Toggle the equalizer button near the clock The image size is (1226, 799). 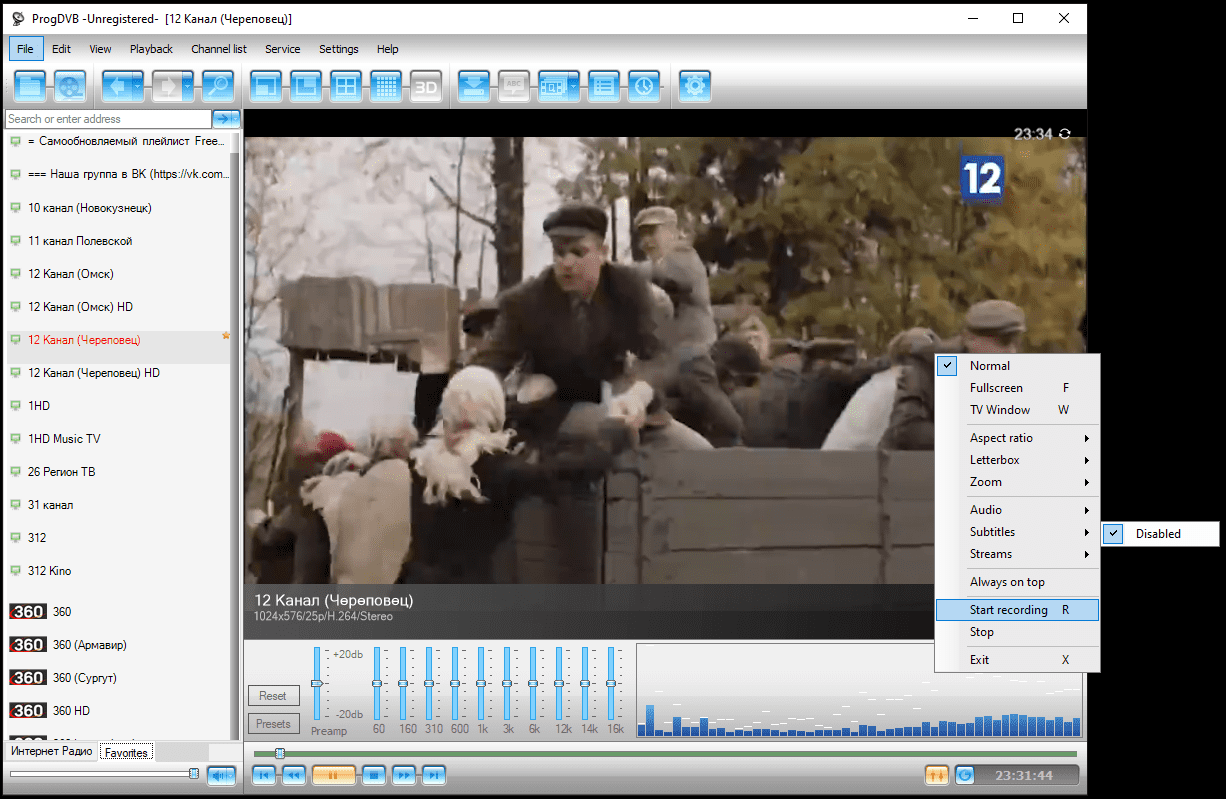pos(937,775)
